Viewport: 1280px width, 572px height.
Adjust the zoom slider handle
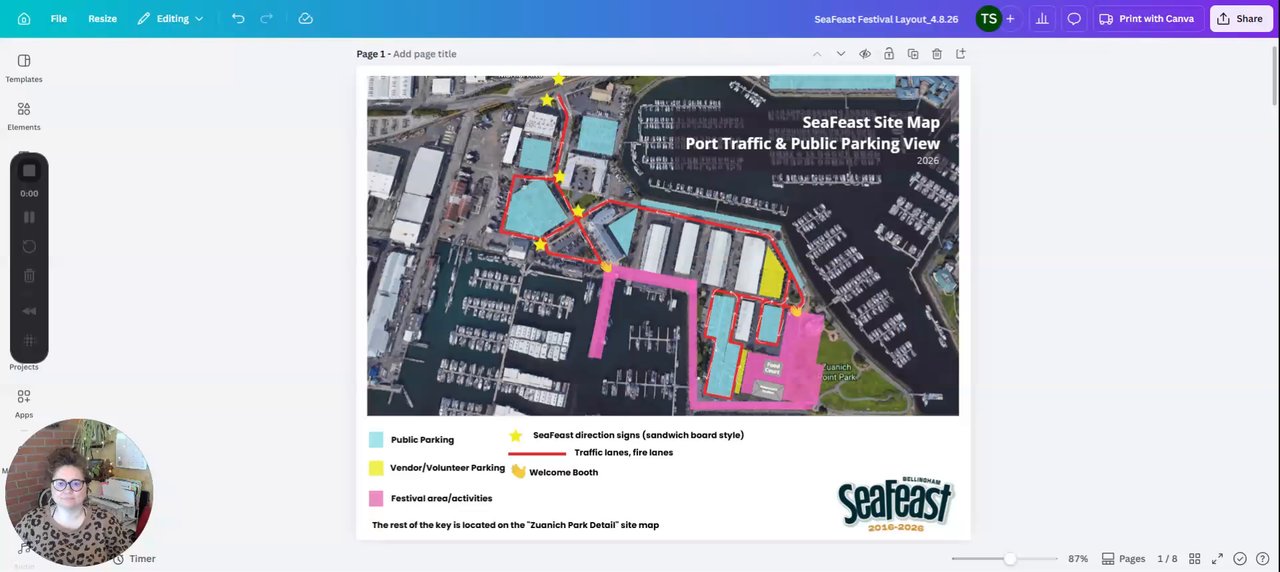point(1010,559)
